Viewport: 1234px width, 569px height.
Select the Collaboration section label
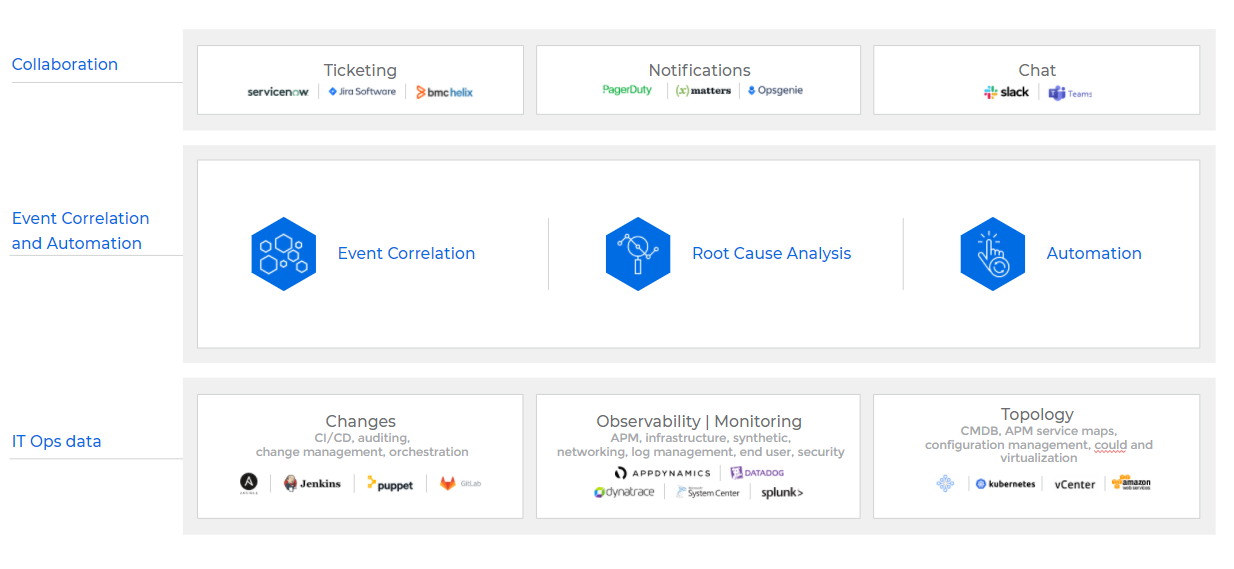[65, 64]
